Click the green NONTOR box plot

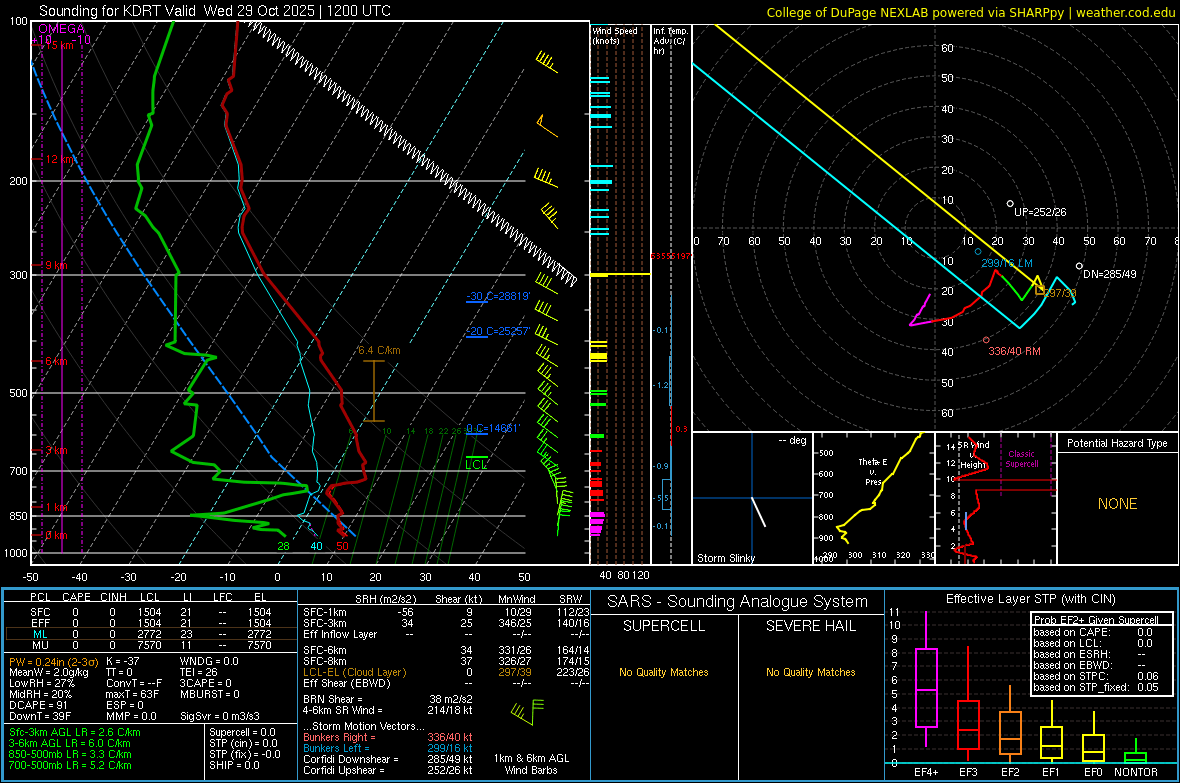click(1136, 752)
